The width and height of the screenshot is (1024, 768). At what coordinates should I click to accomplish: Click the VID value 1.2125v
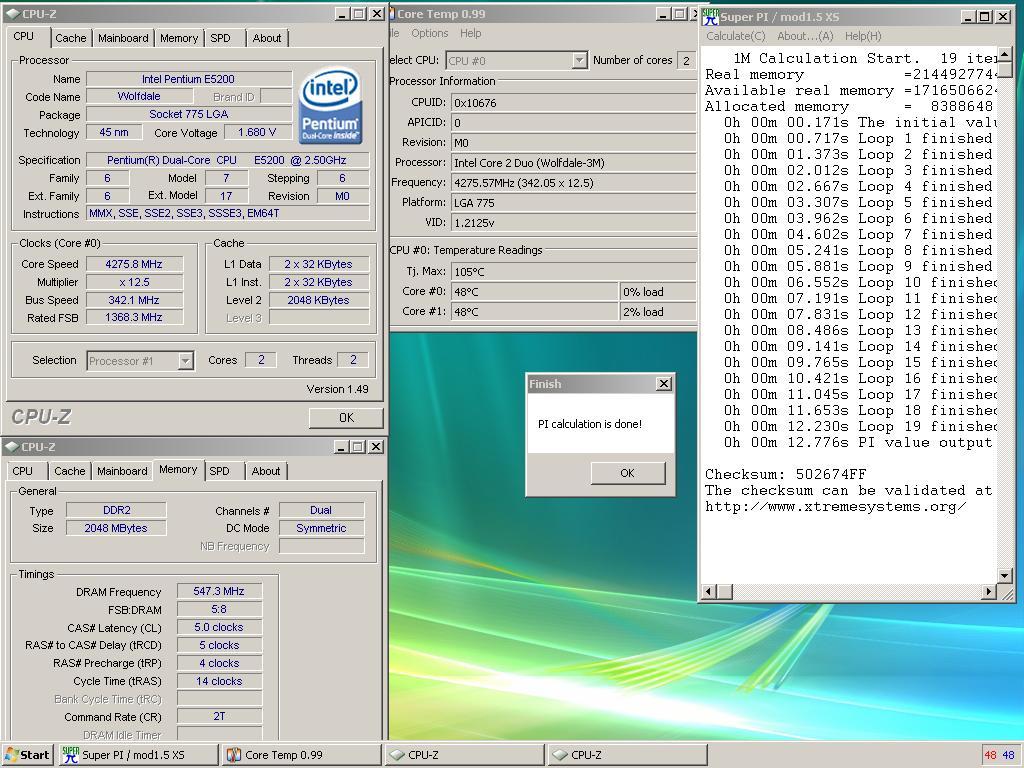point(573,223)
